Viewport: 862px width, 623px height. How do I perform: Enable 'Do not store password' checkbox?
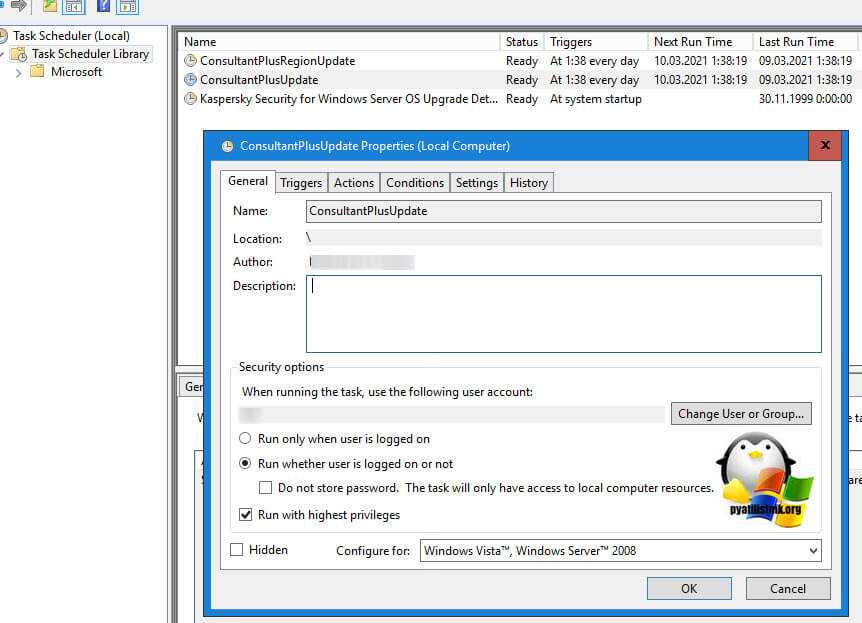click(x=266, y=488)
